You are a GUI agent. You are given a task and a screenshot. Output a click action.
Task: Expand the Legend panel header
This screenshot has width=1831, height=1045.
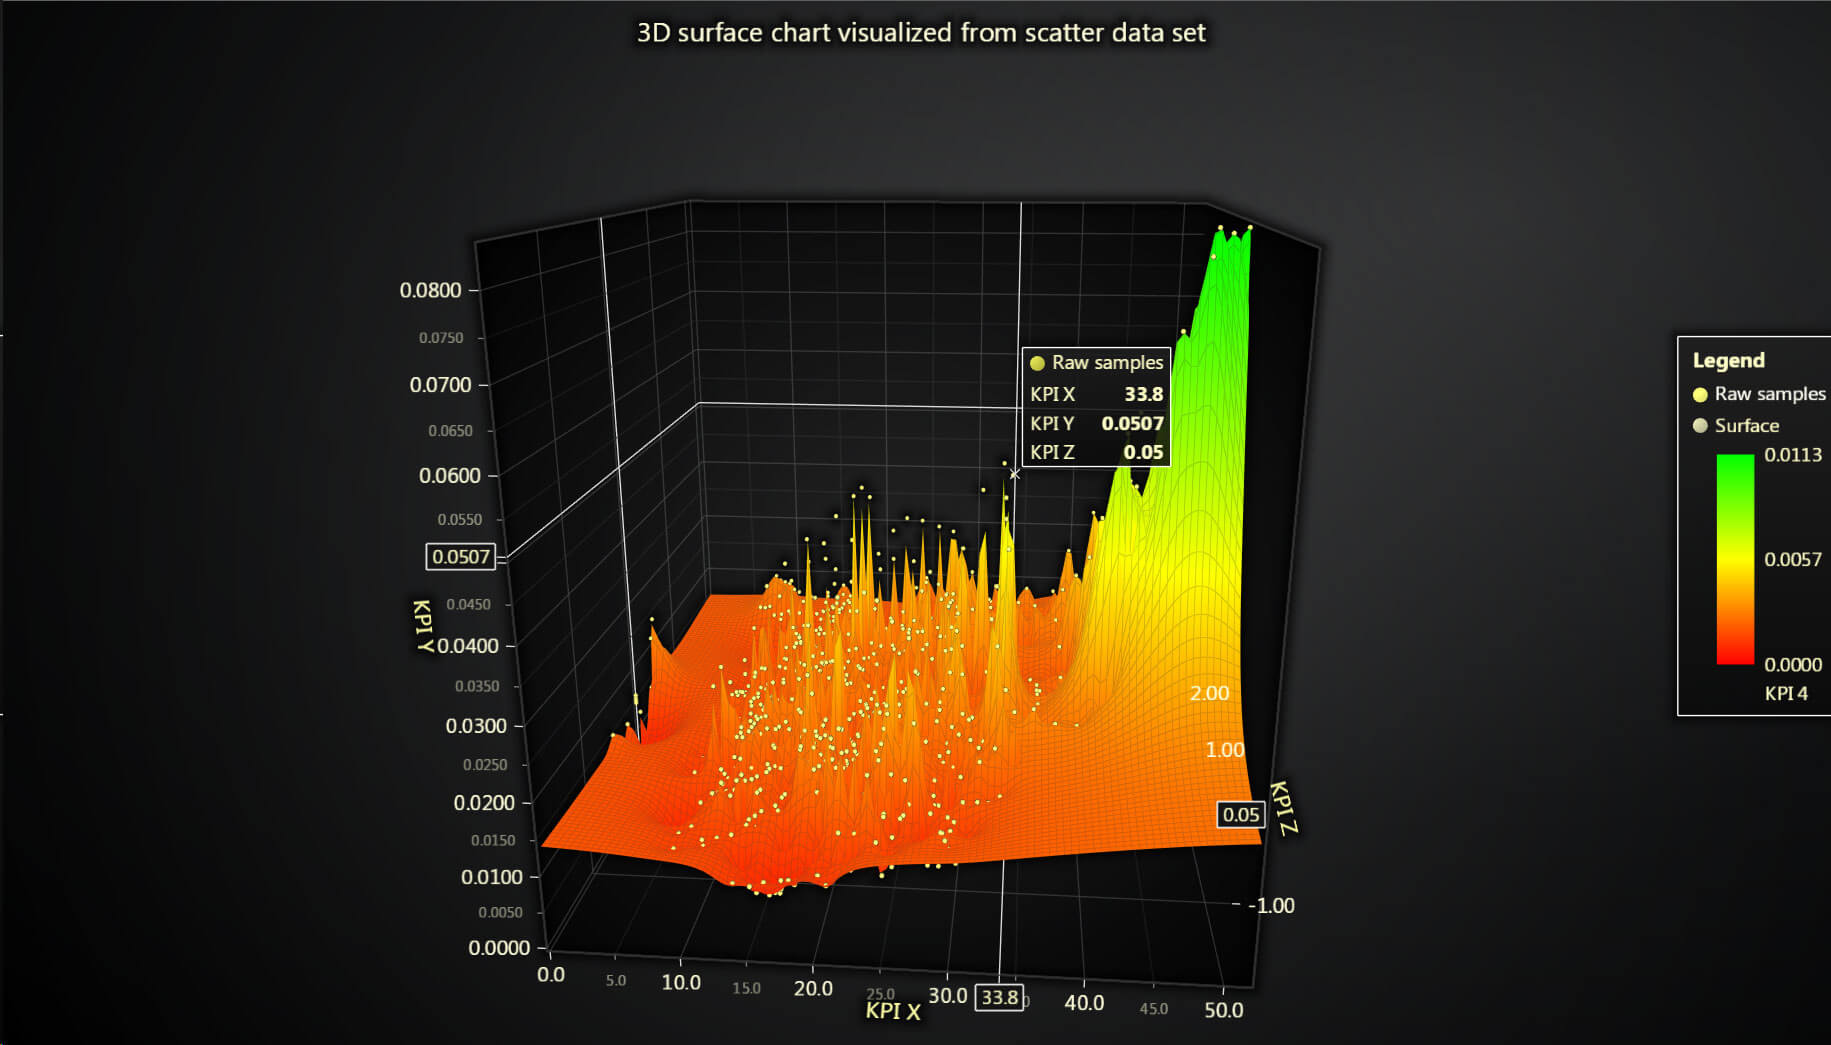click(x=1729, y=361)
